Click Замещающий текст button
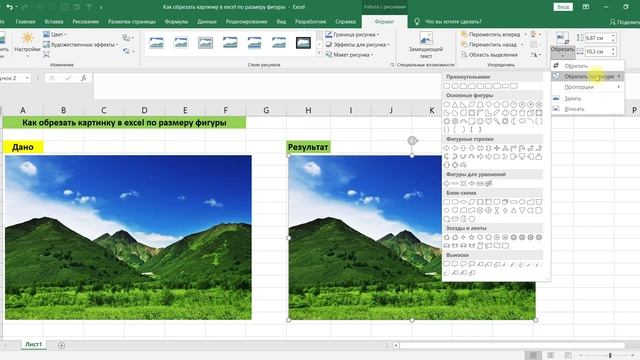The width and height of the screenshot is (640, 360). (x=426, y=46)
